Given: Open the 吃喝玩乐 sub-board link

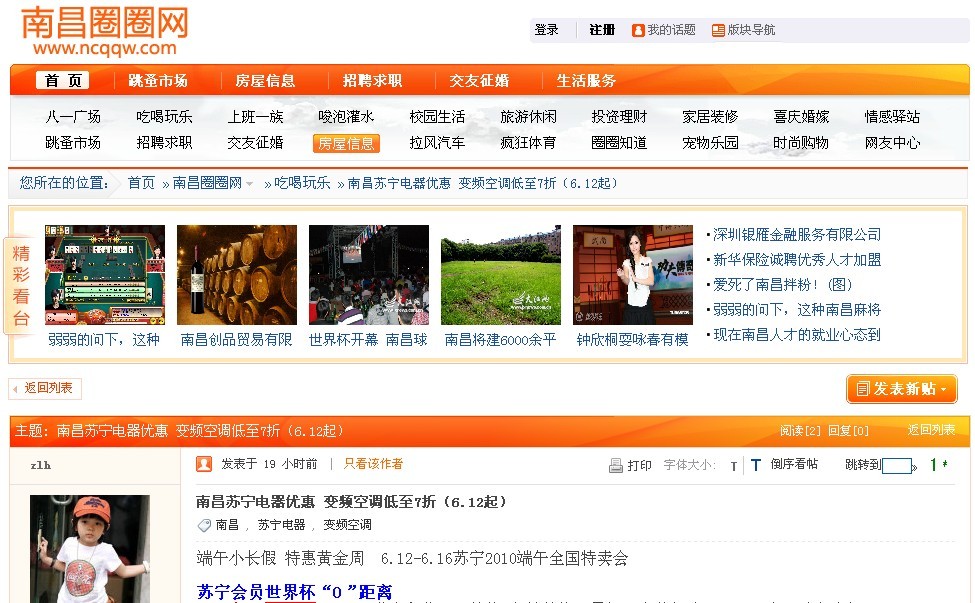Looking at the screenshot, I should [164, 117].
